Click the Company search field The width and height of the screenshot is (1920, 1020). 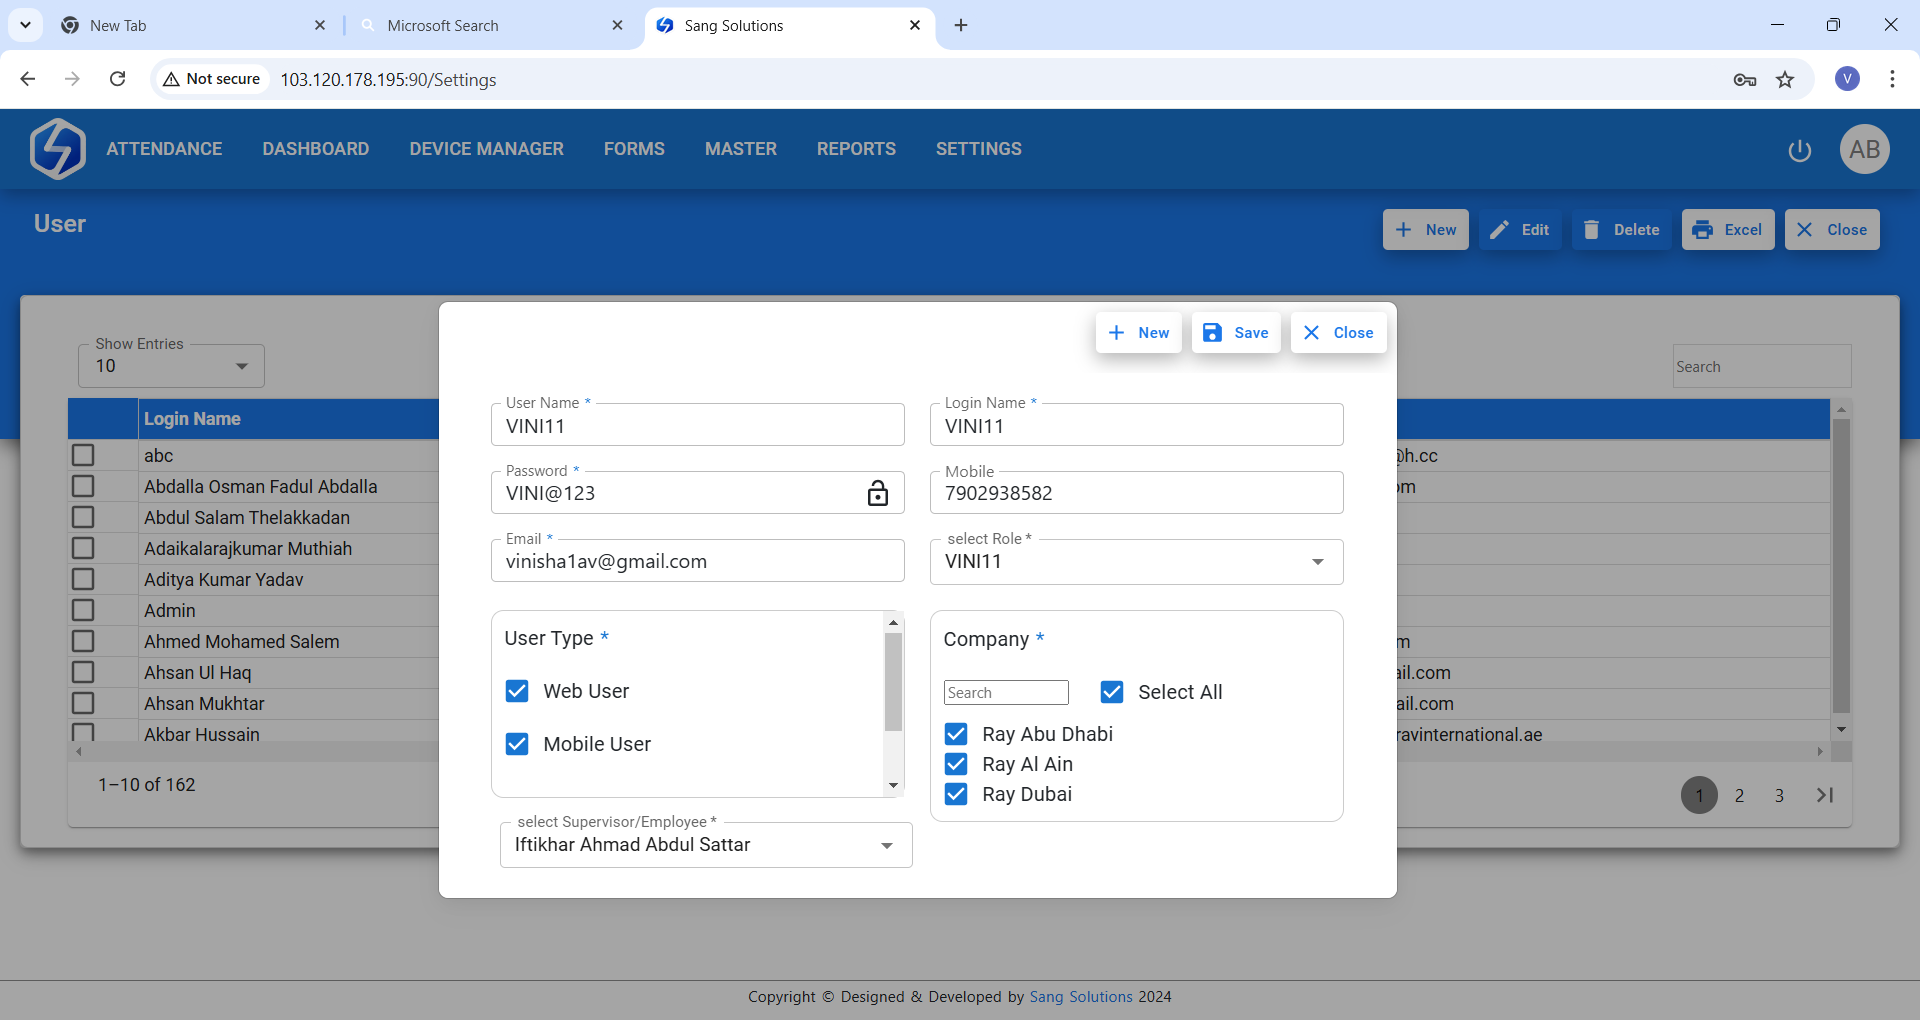(1006, 693)
